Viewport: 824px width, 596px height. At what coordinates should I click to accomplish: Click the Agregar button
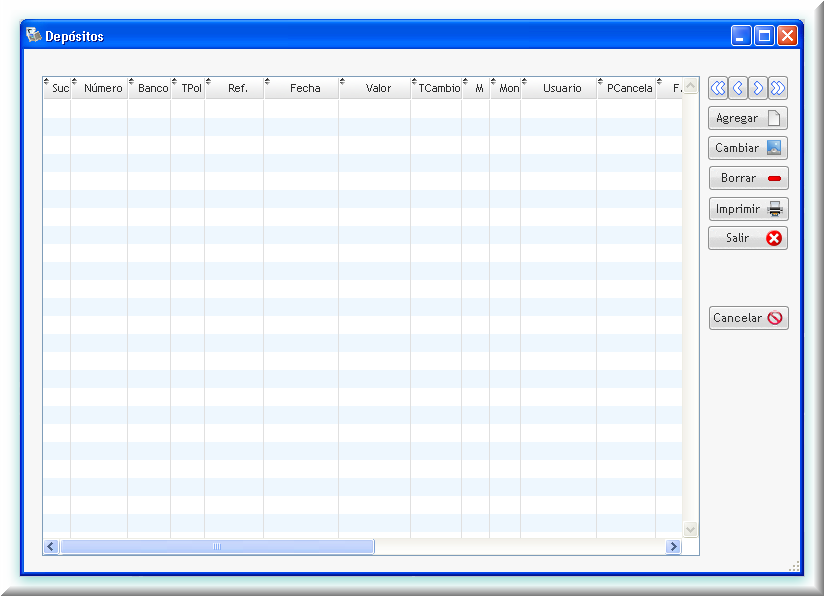click(x=748, y=118)
